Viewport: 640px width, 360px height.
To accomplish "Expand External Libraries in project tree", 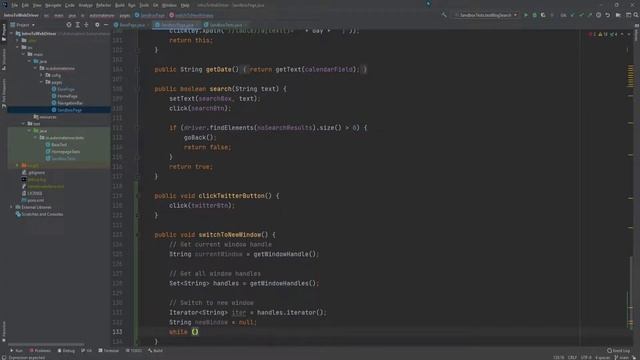I will click(x=11, y=207).
